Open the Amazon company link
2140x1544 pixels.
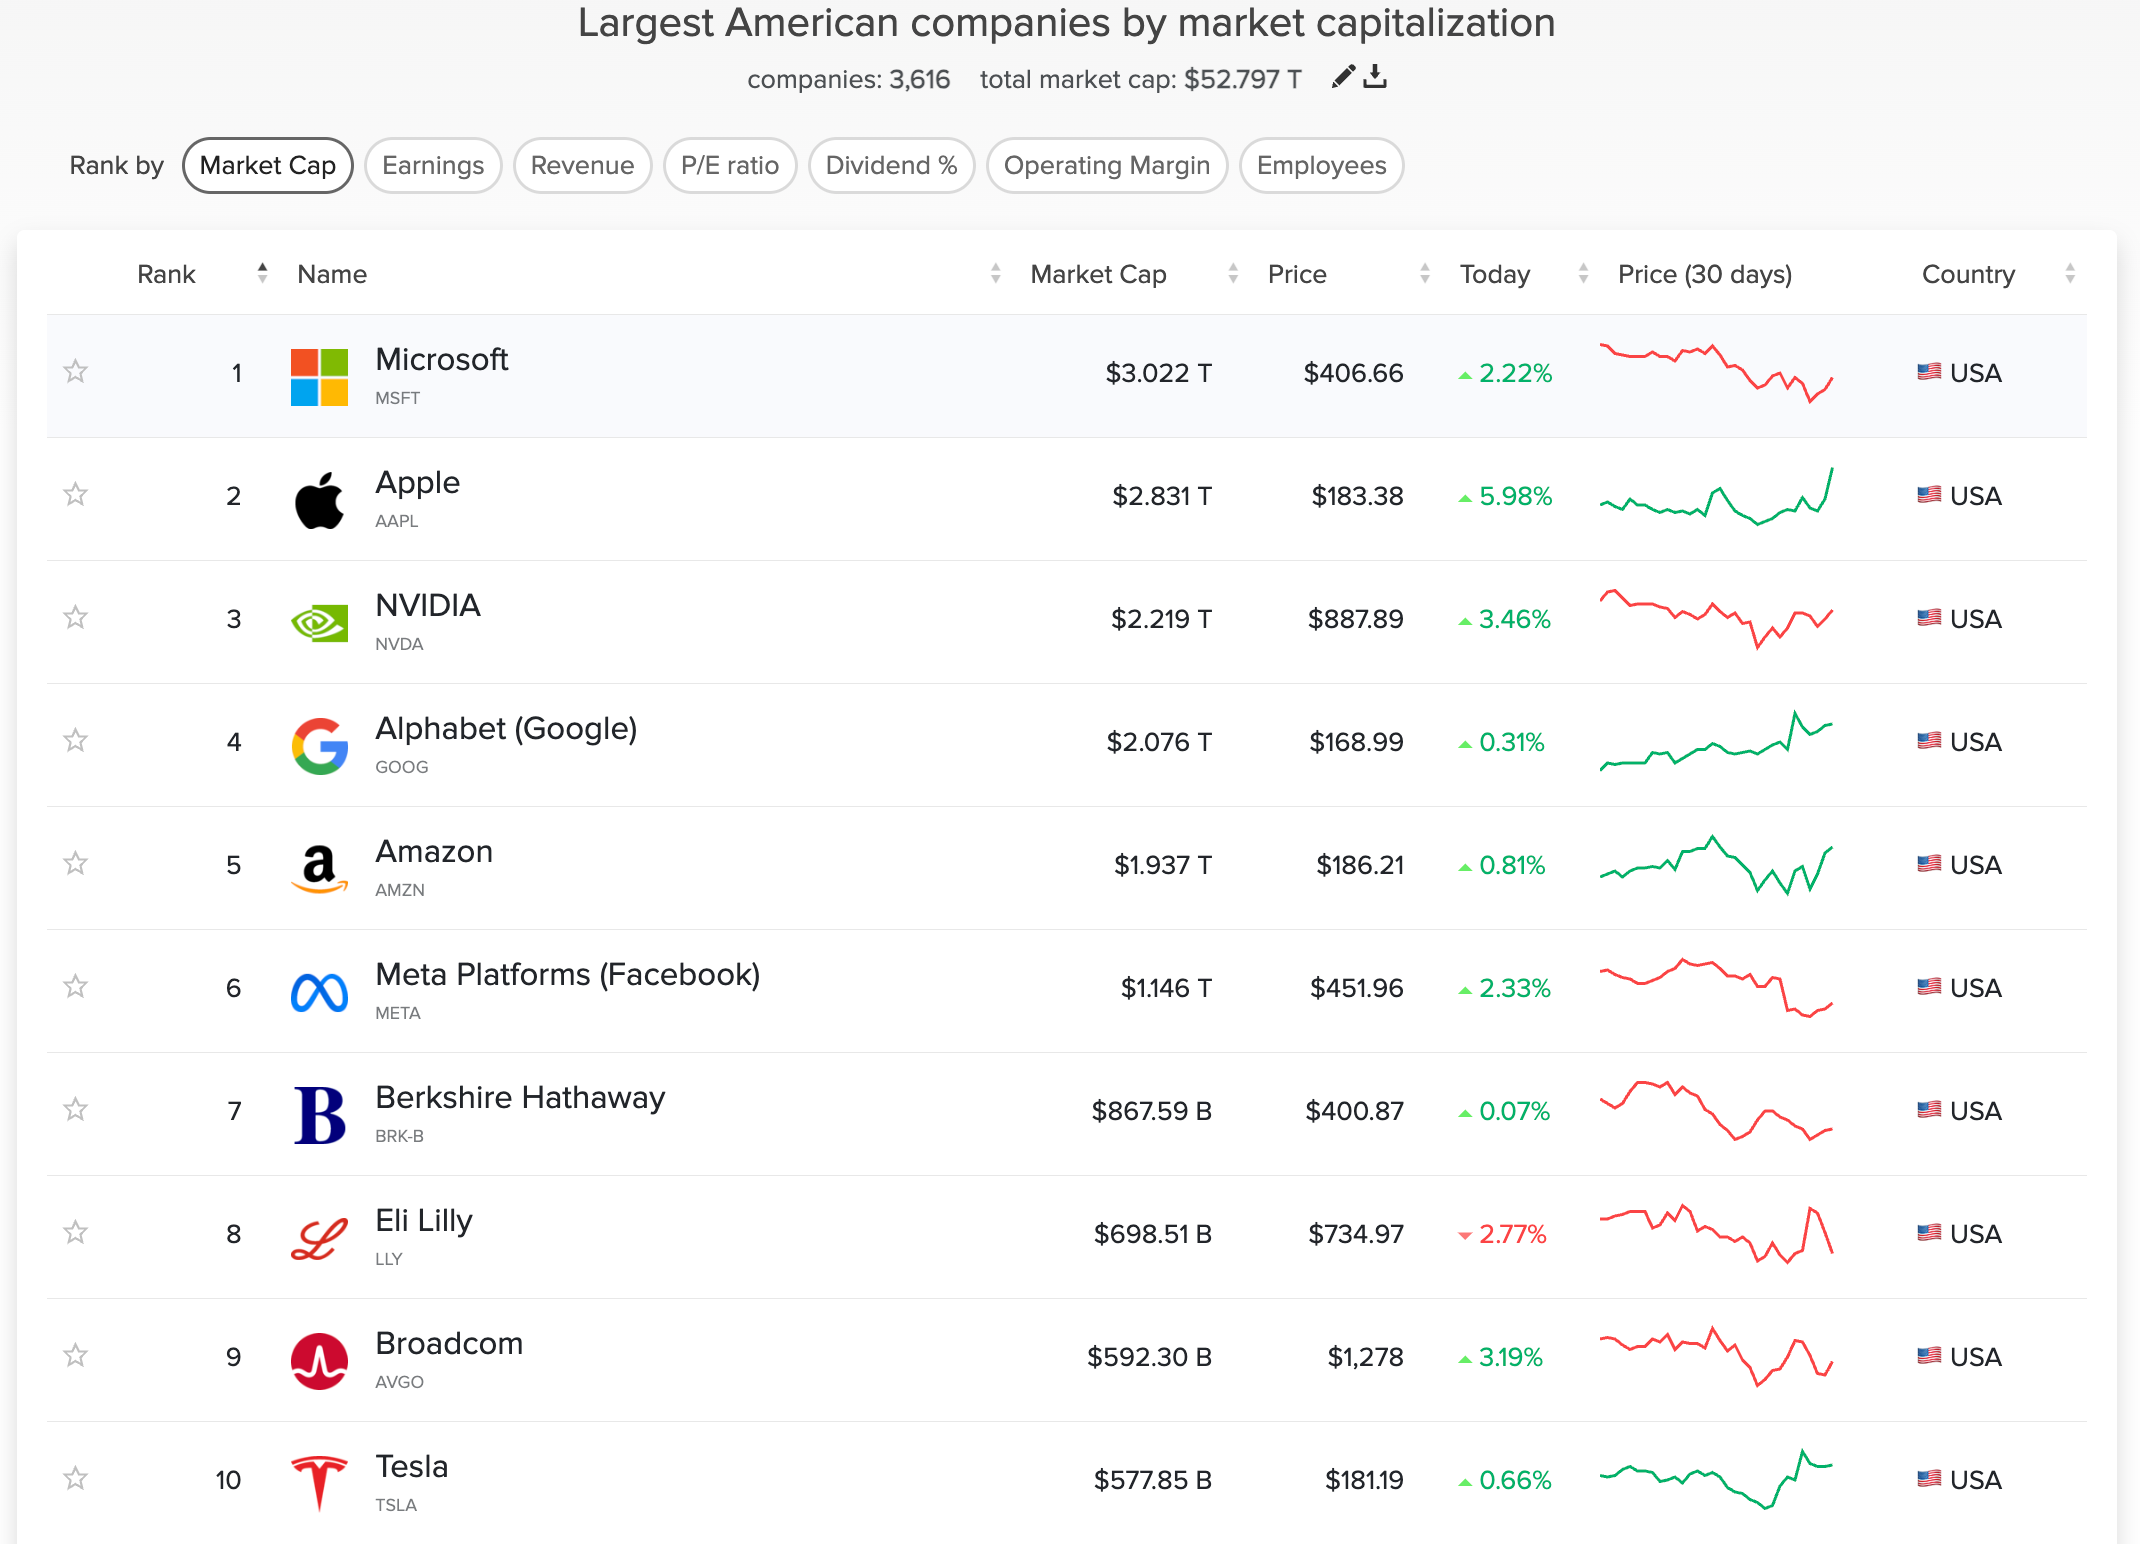(434, 851)
